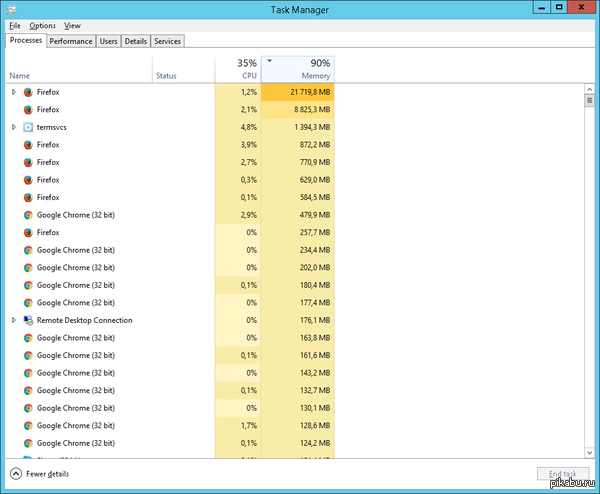Select the Processes tab
600x494 pixels.
26,40
